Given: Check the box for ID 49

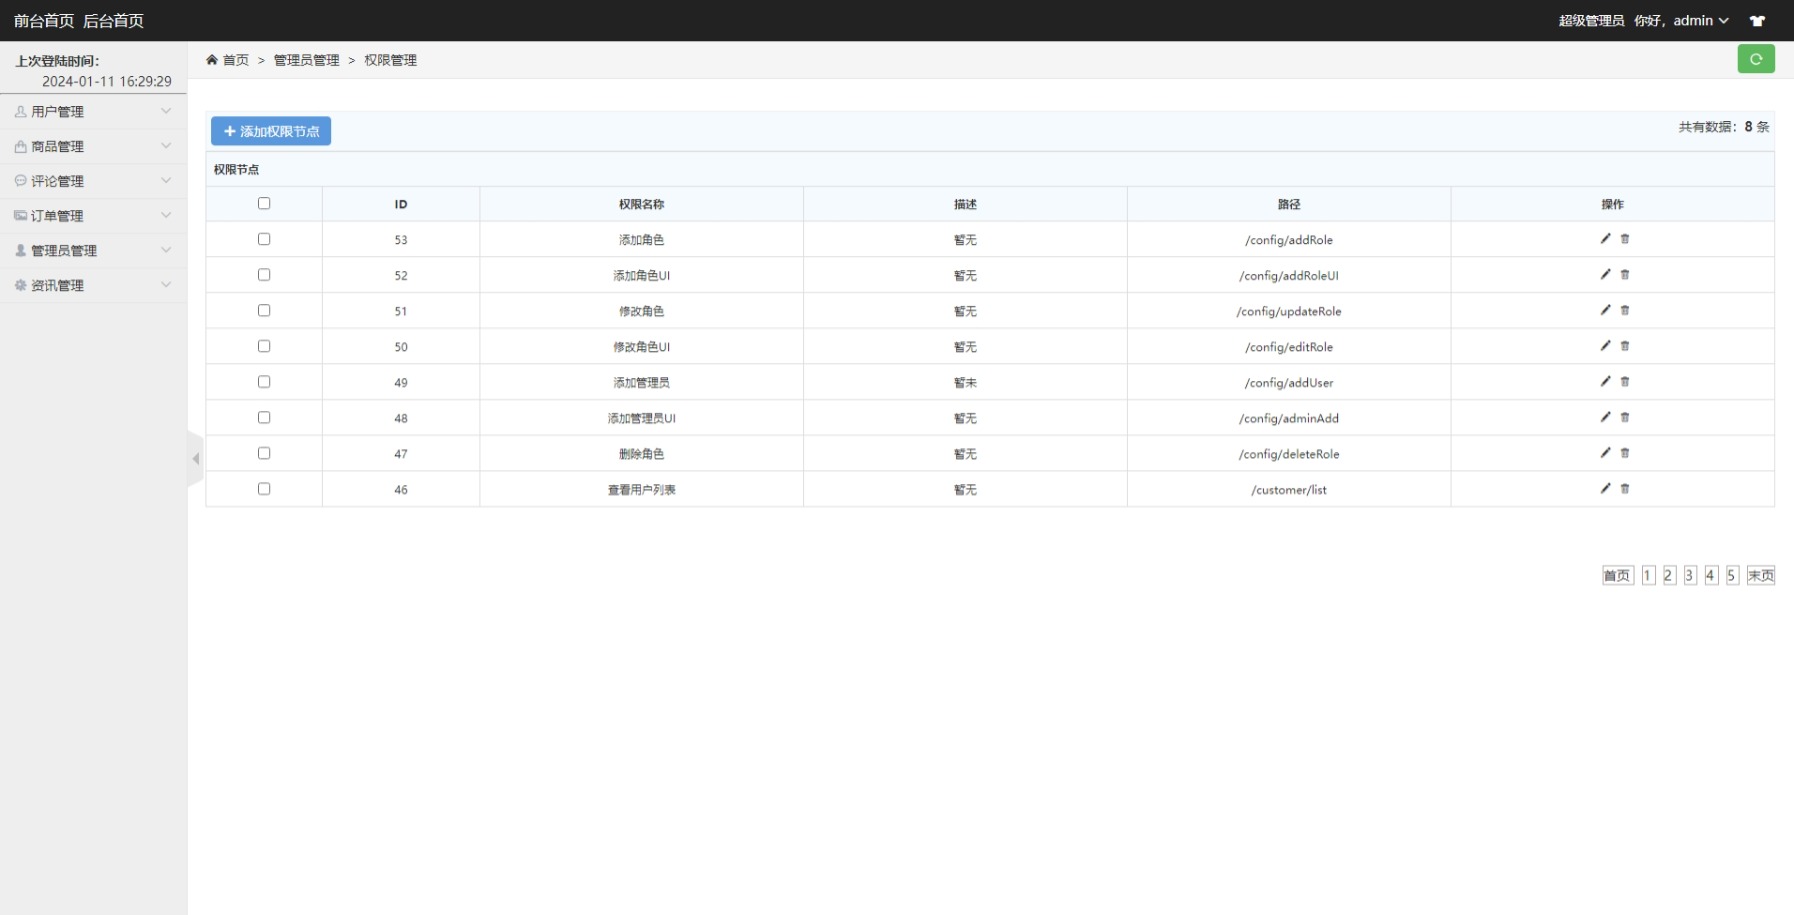Looking at the screenshot, I should click(x=264, y=381).
